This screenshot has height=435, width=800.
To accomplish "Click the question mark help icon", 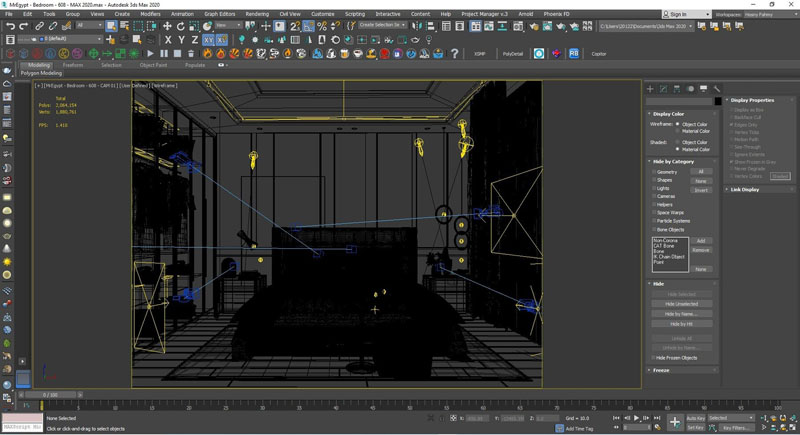I will 454,53.
